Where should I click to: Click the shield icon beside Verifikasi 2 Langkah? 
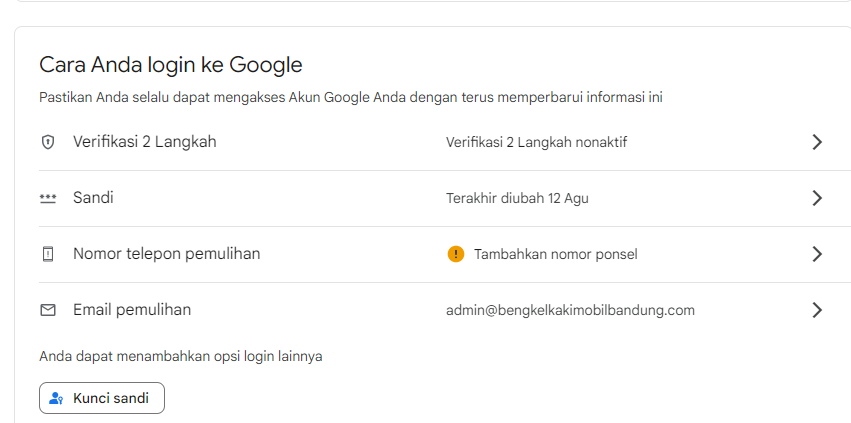[x=48, y=142]
